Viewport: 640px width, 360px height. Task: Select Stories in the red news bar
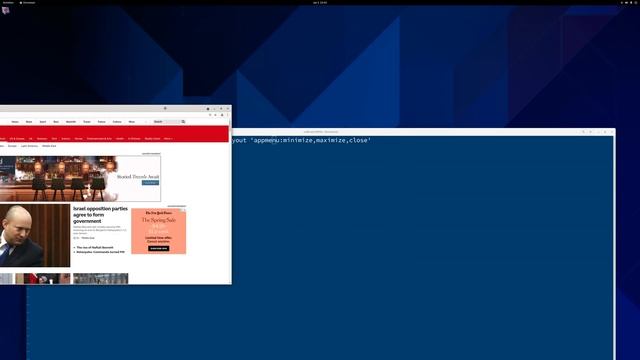coord(78,139)
